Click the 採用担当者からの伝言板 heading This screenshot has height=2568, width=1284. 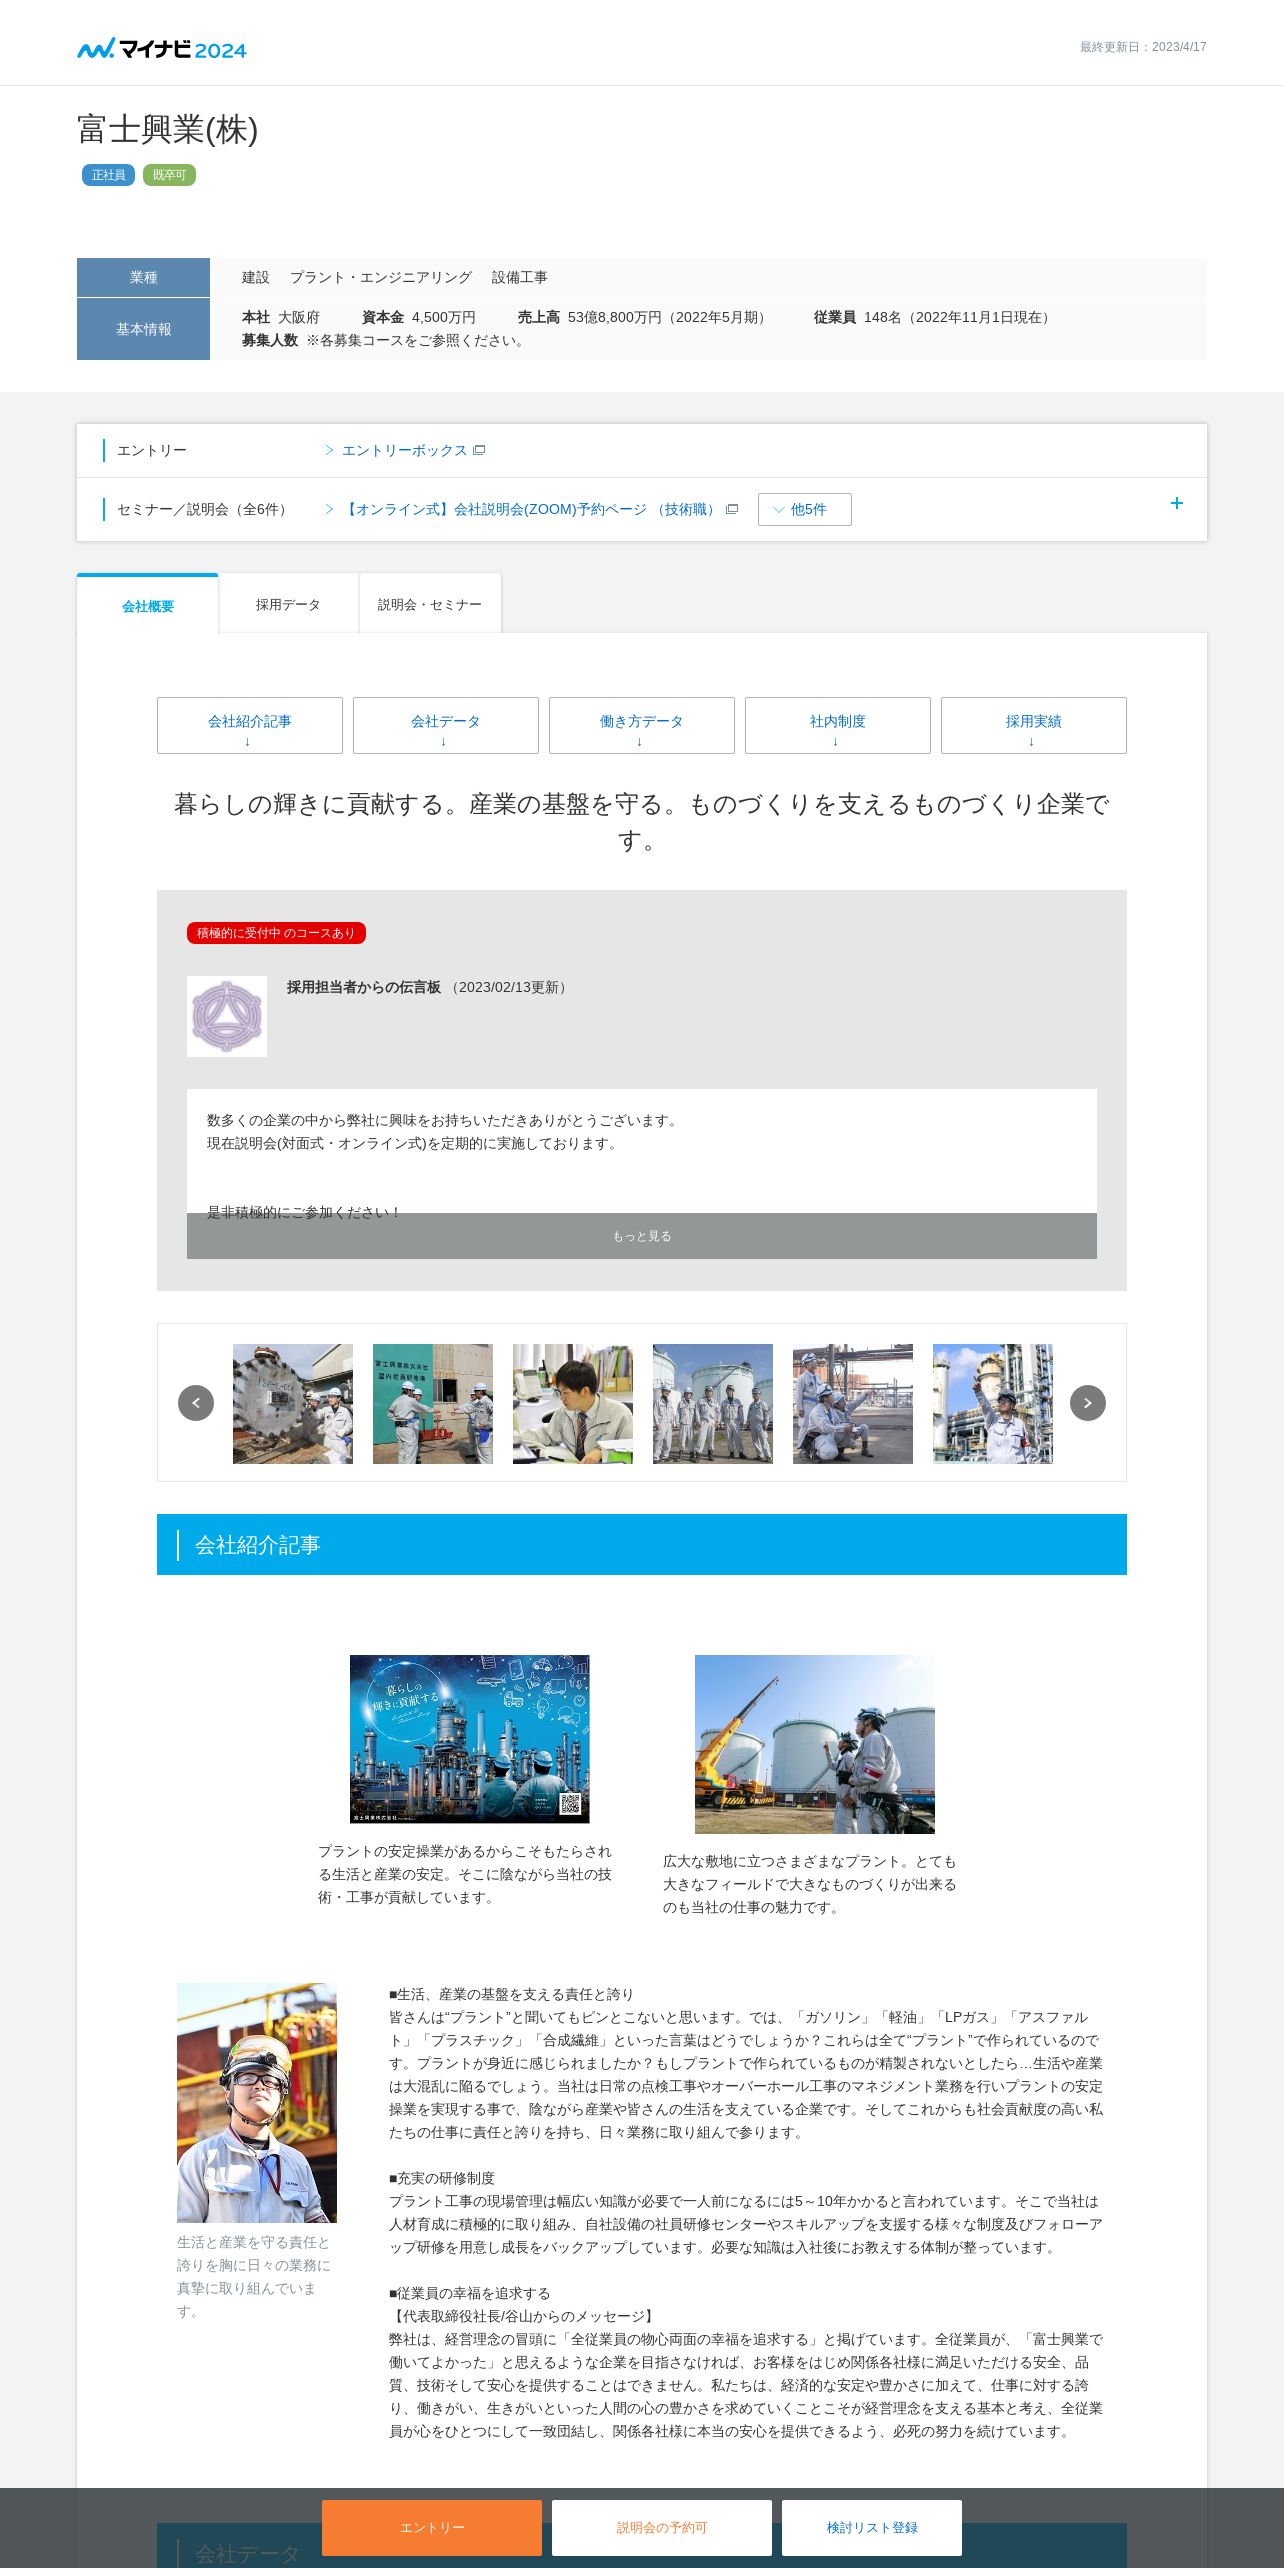[x=364, y=987]
